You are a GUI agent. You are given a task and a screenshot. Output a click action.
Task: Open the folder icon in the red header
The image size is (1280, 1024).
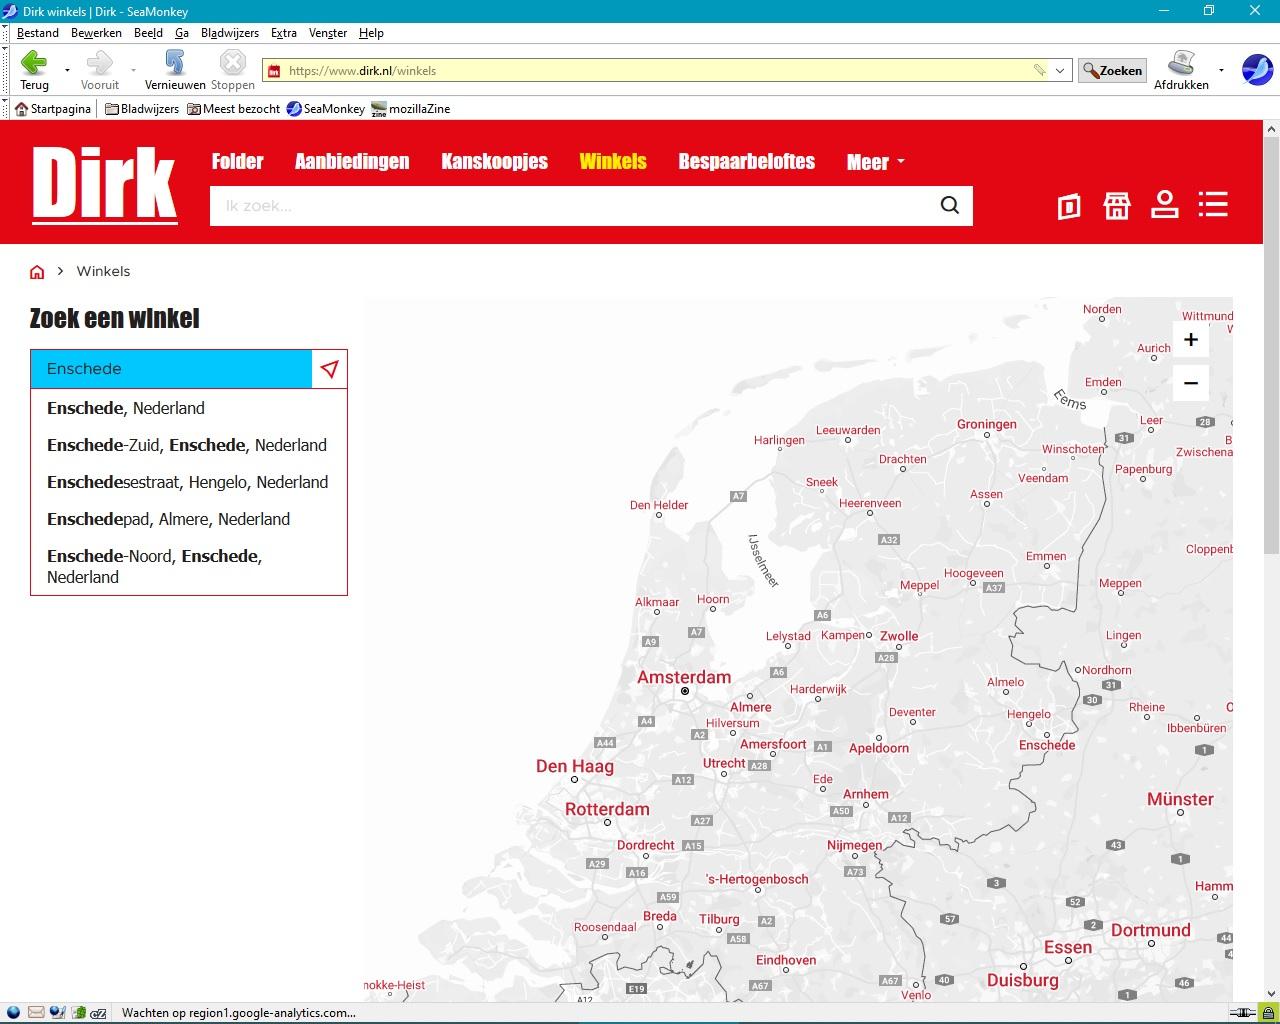point(1069,206)
